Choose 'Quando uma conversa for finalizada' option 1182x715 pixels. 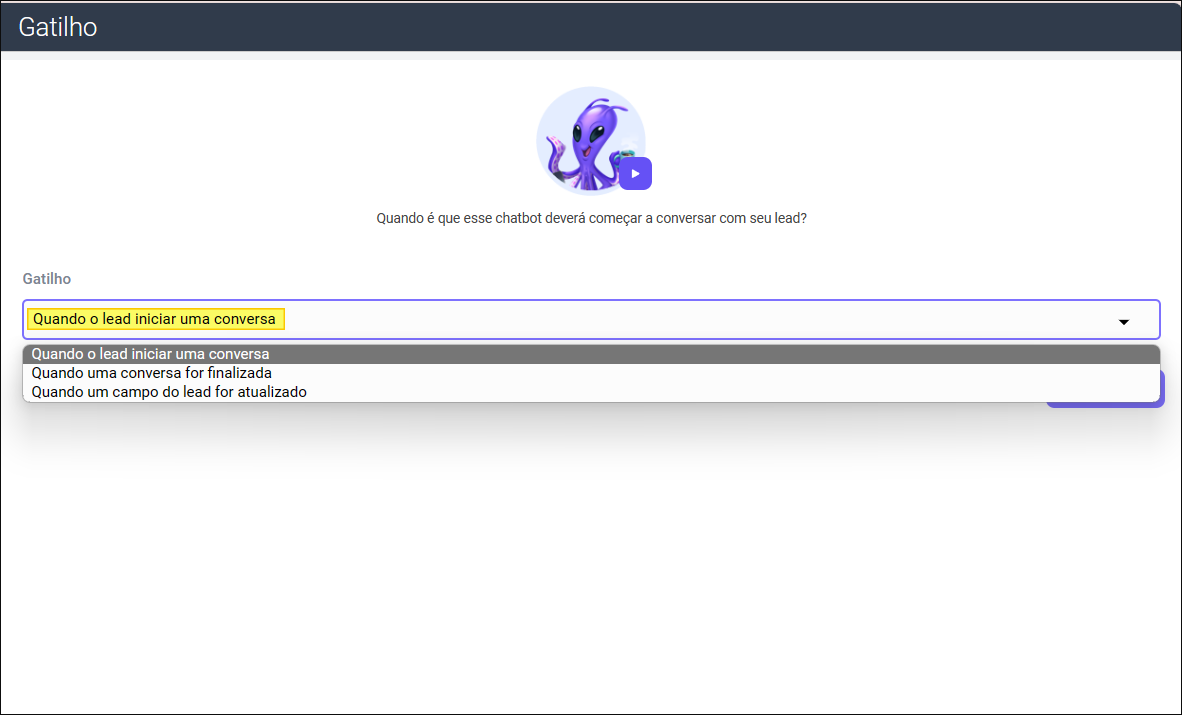click(151, 373)
